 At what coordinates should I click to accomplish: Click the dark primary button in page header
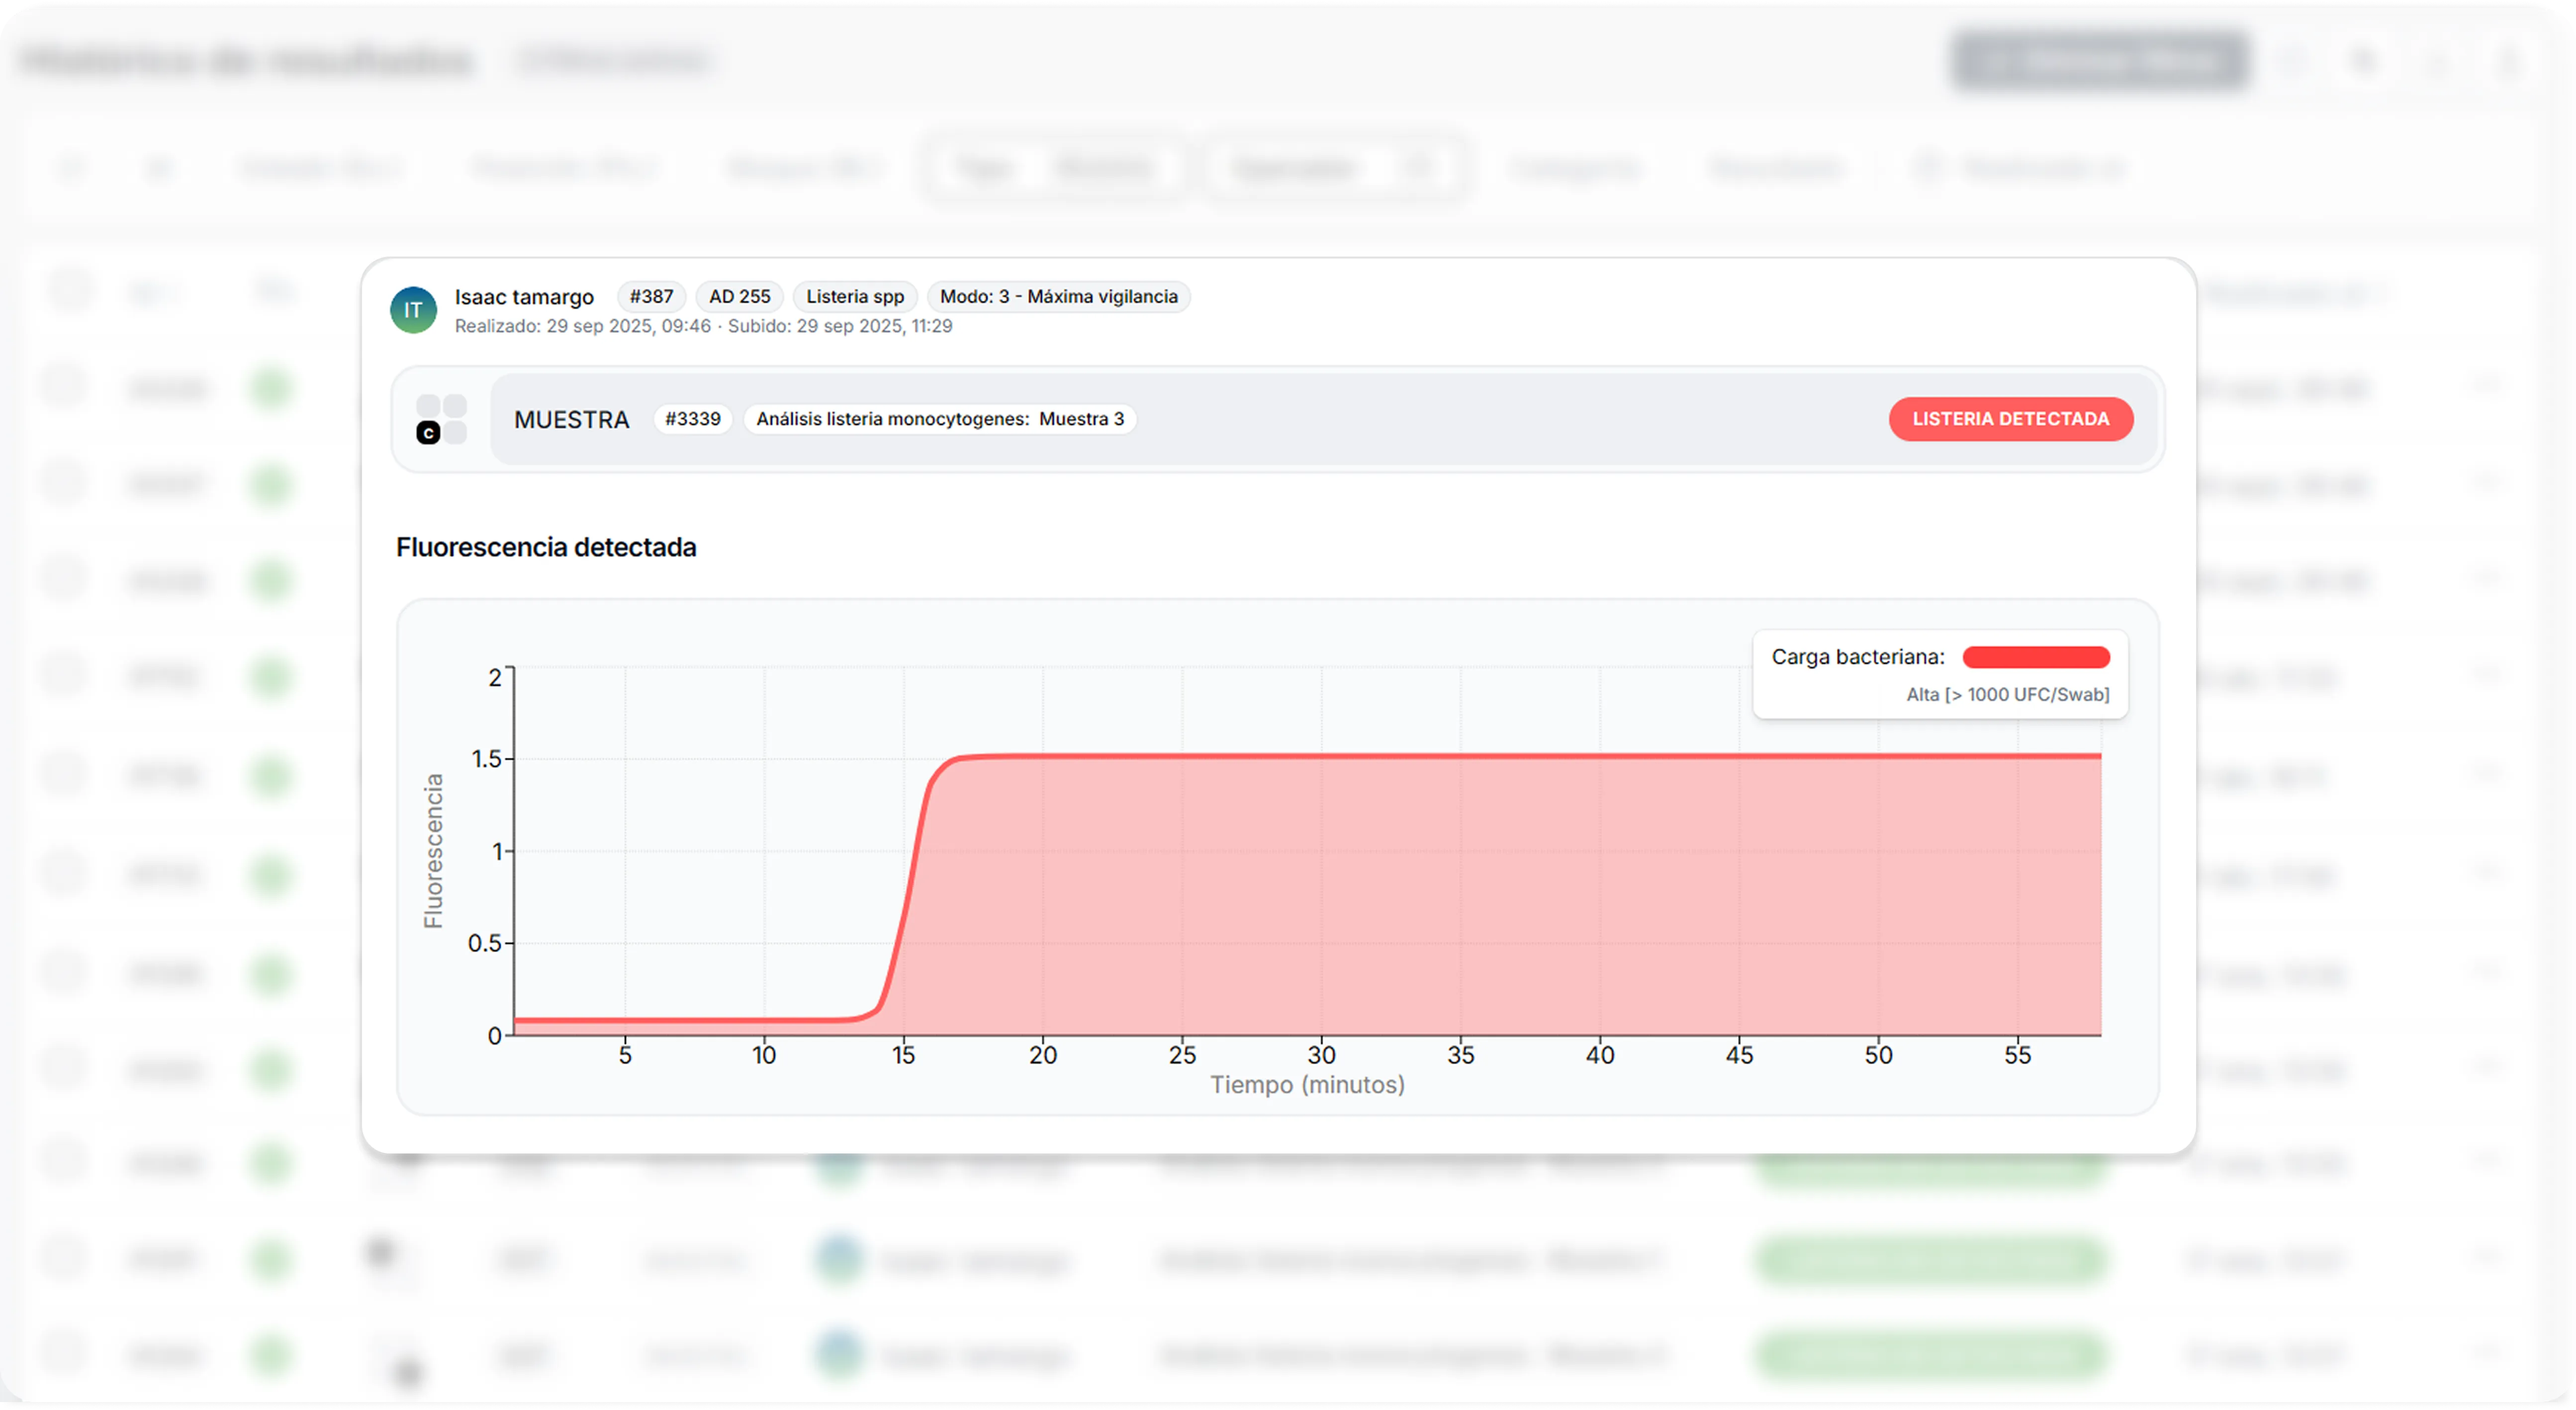[x=2100, y=62]
